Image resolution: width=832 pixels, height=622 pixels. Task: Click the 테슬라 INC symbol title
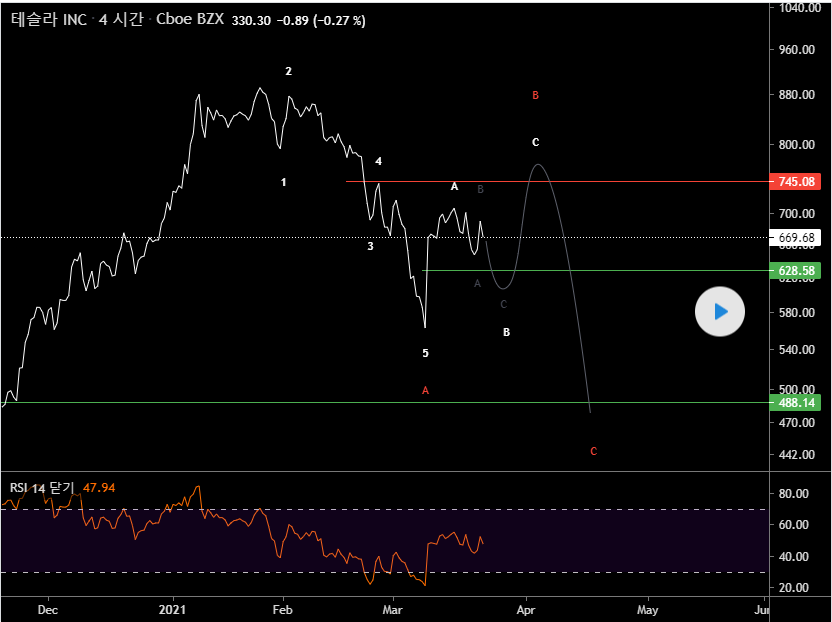(x=50, y=20)
